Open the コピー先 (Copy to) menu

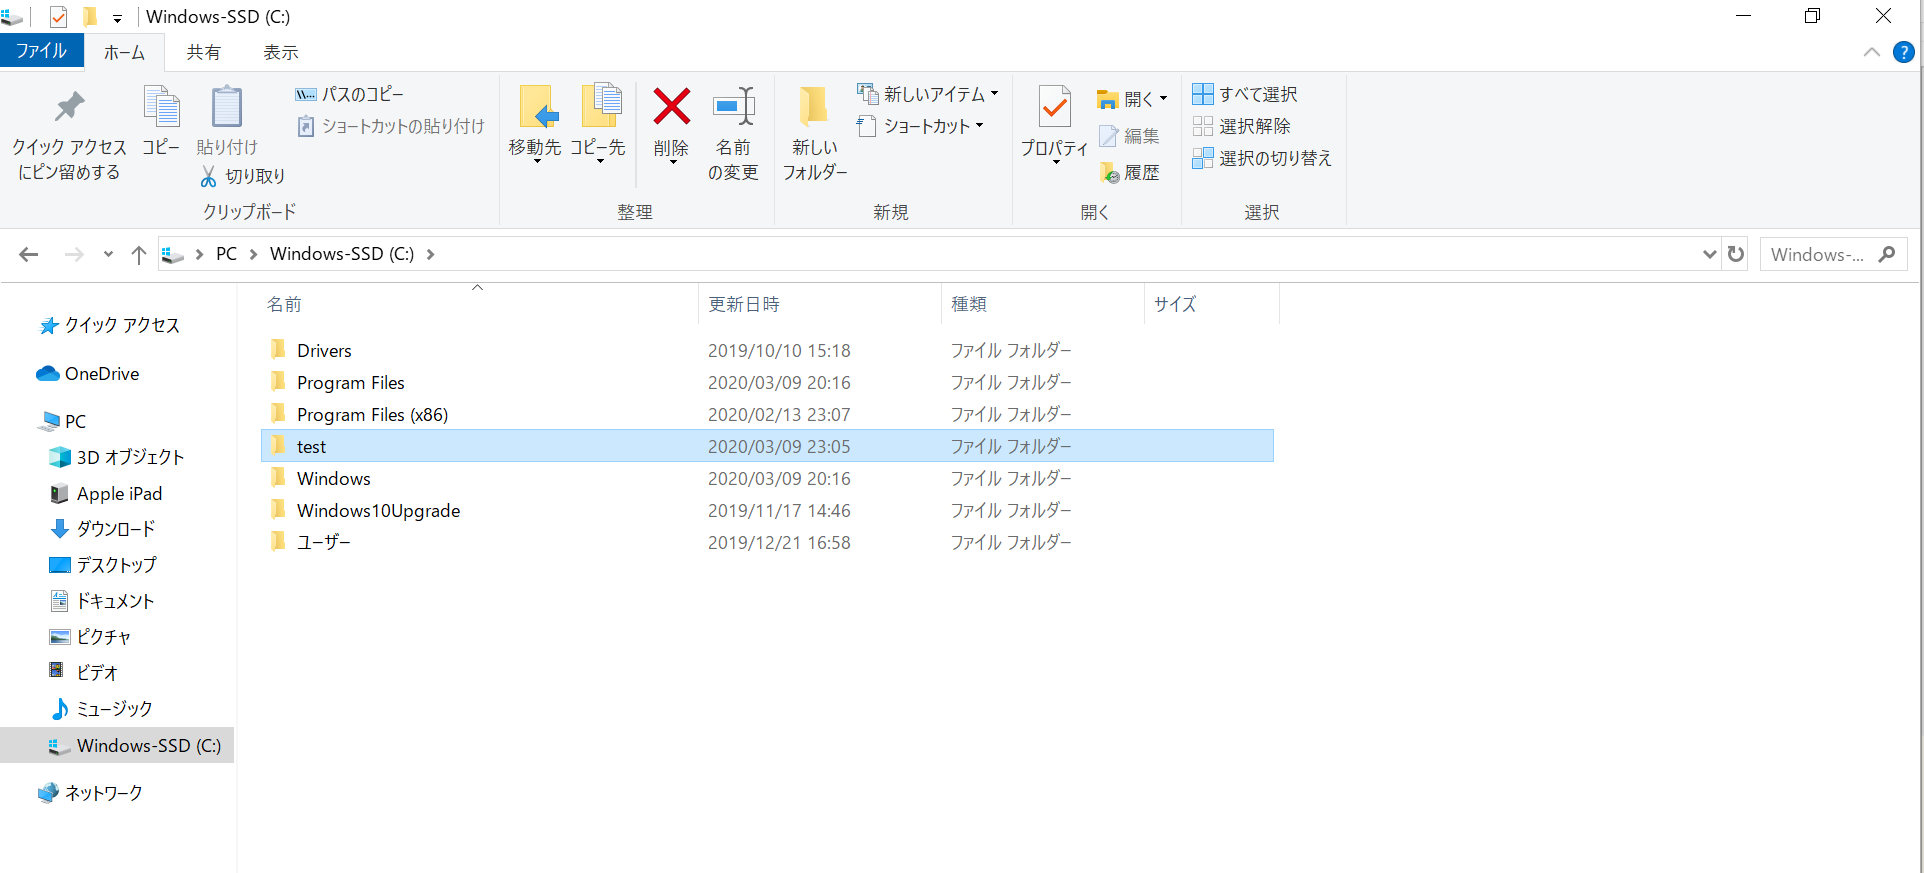coord(598,124)
